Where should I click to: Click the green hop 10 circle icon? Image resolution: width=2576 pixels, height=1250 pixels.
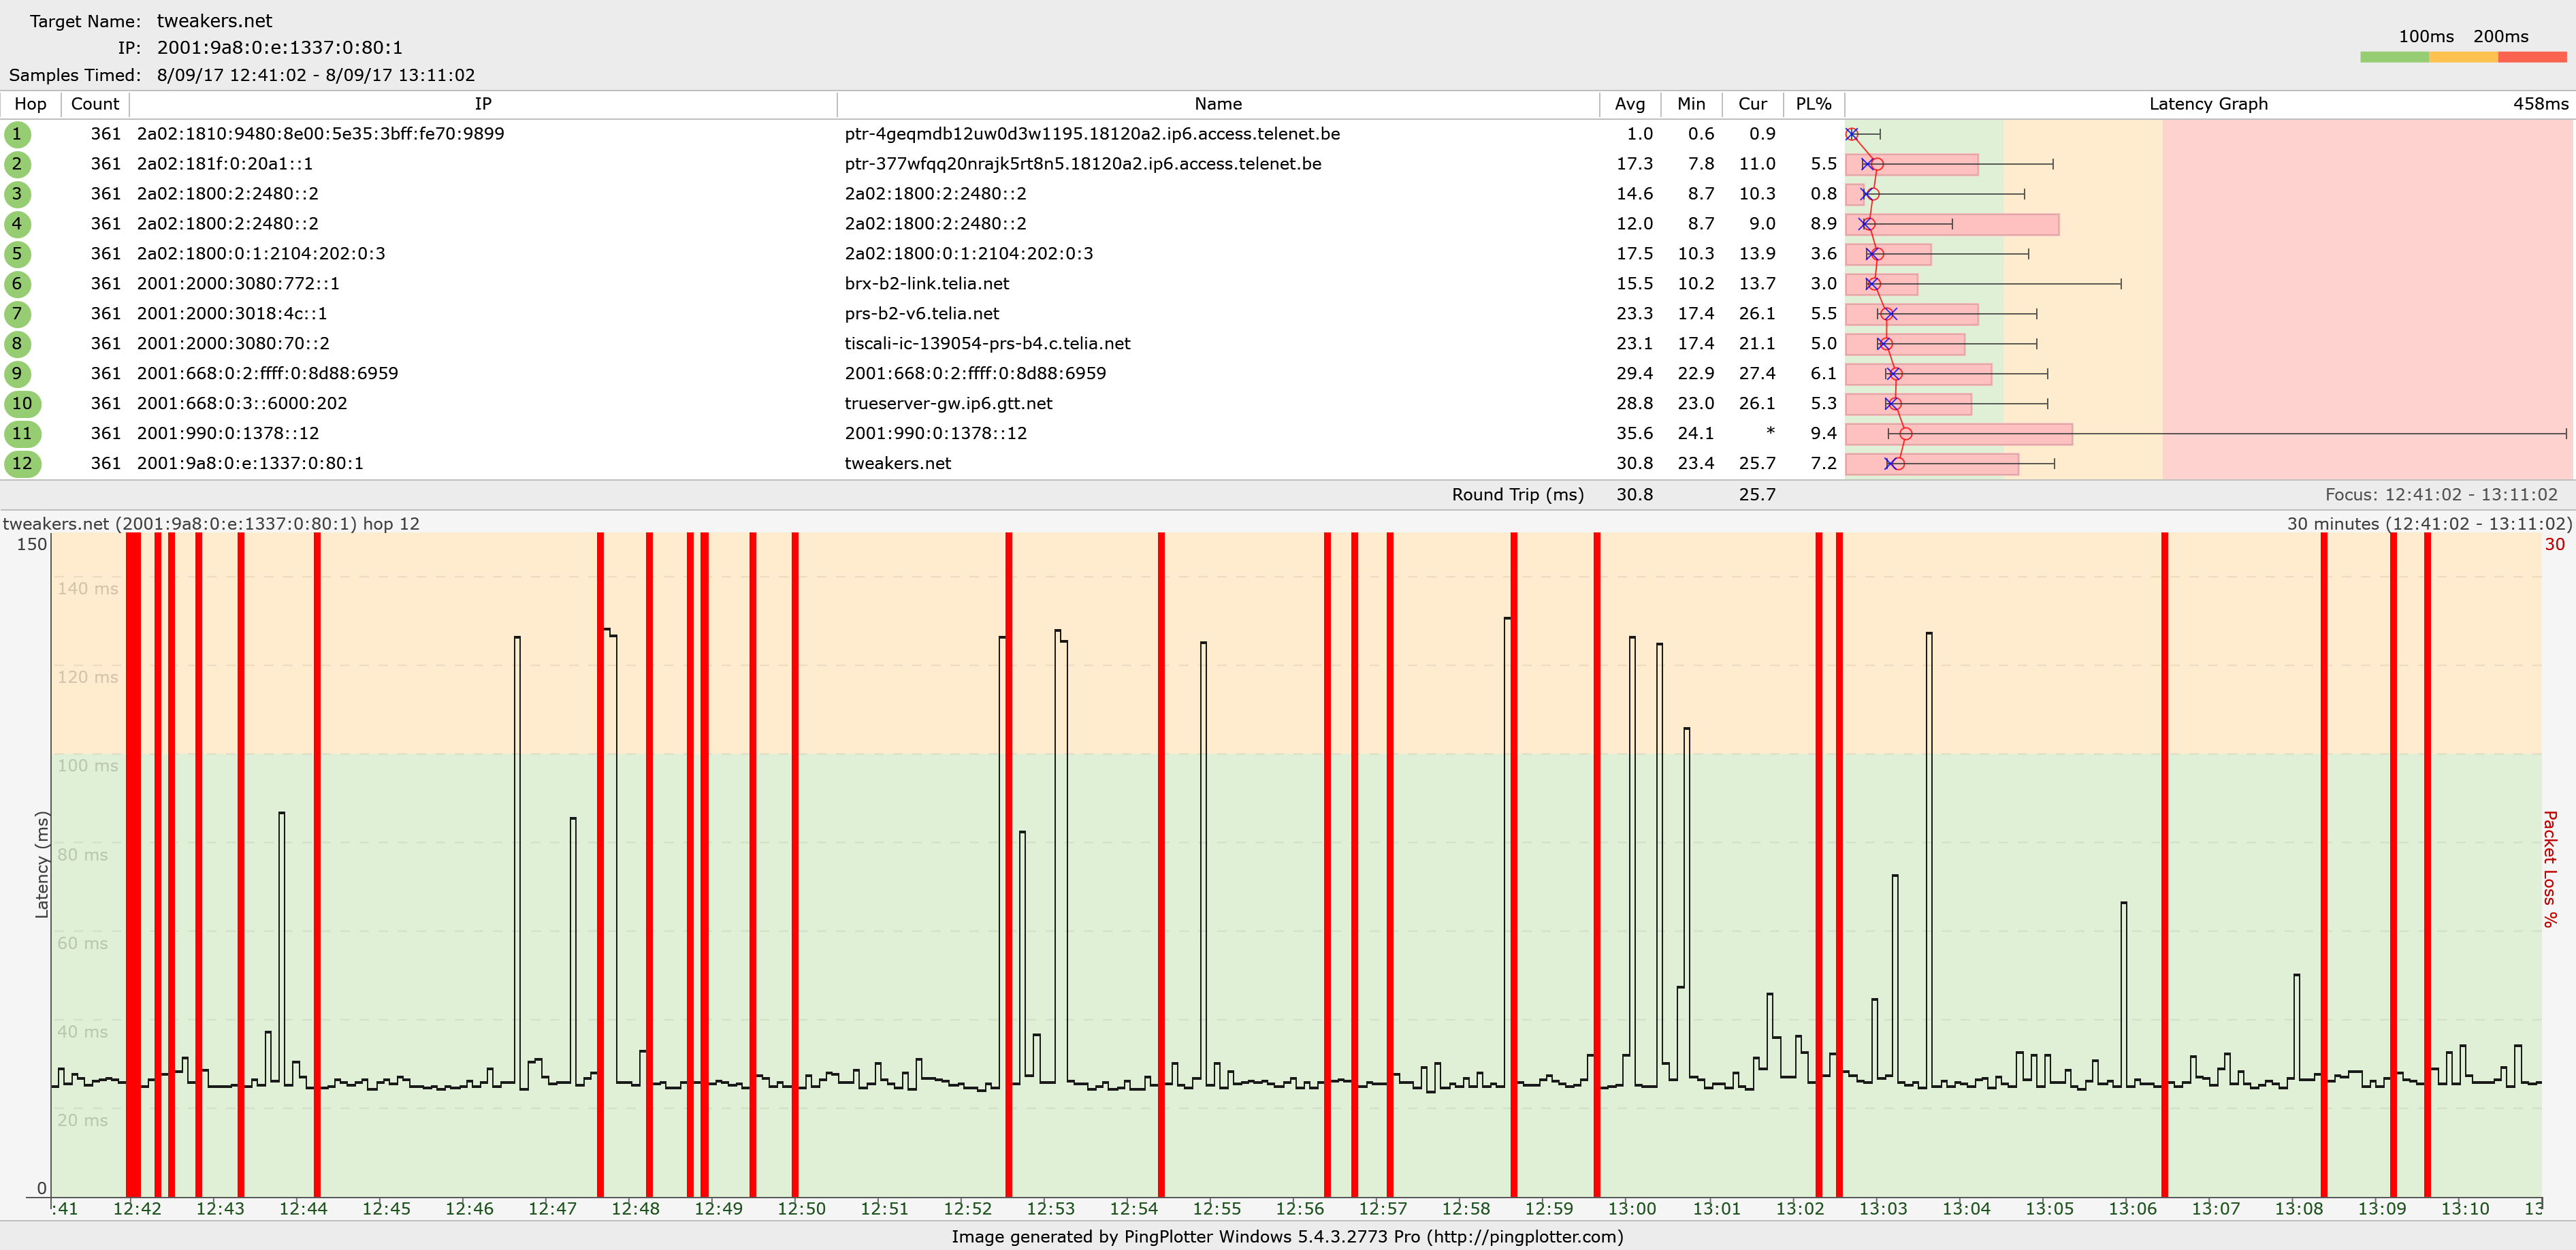click(22, 404)
